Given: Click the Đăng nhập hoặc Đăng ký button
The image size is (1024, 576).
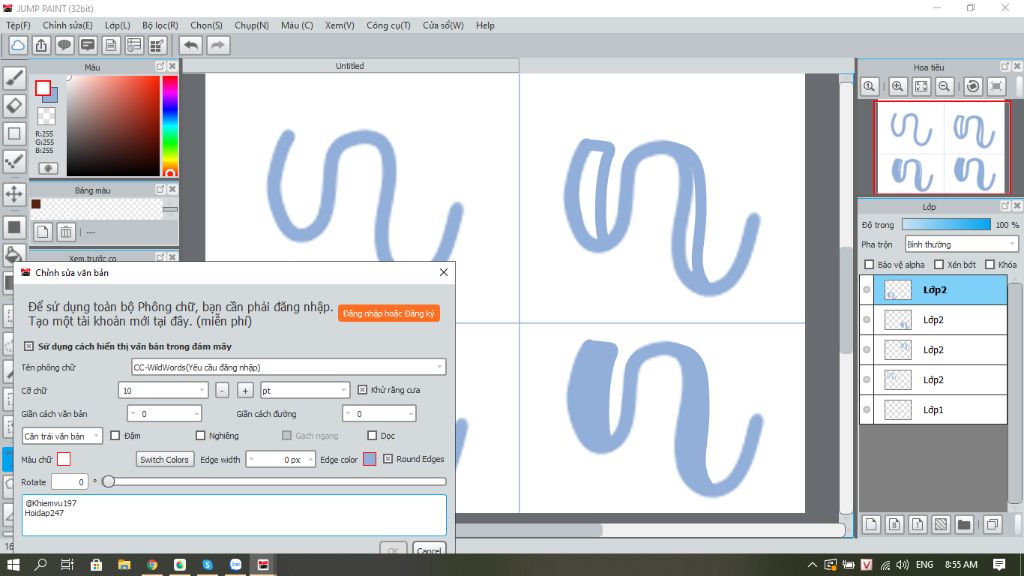Looking at the screenshot, I should pos(389,313).
